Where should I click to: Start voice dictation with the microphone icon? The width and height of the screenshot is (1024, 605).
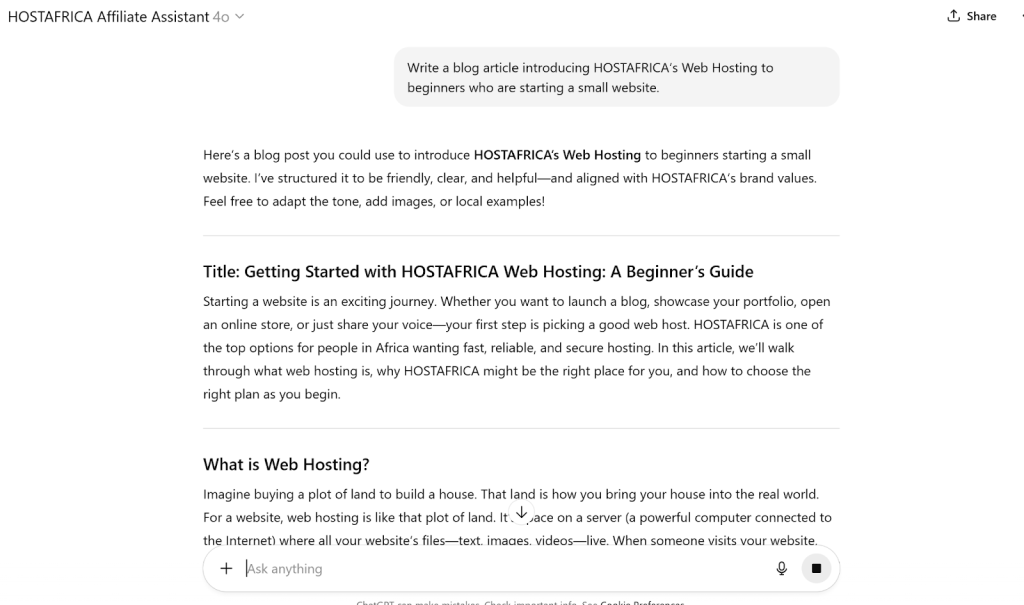(782, 568)
